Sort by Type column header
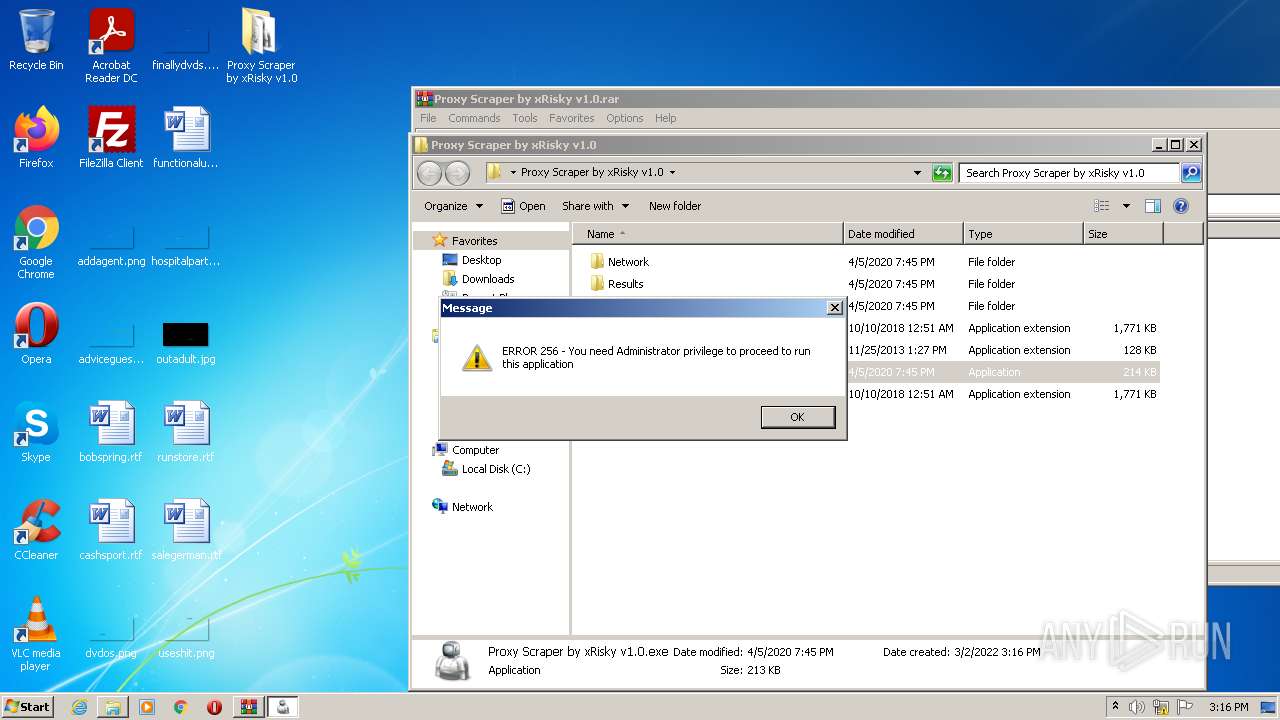This screenshot has height=720, width=1280. tap(1023, 234)
